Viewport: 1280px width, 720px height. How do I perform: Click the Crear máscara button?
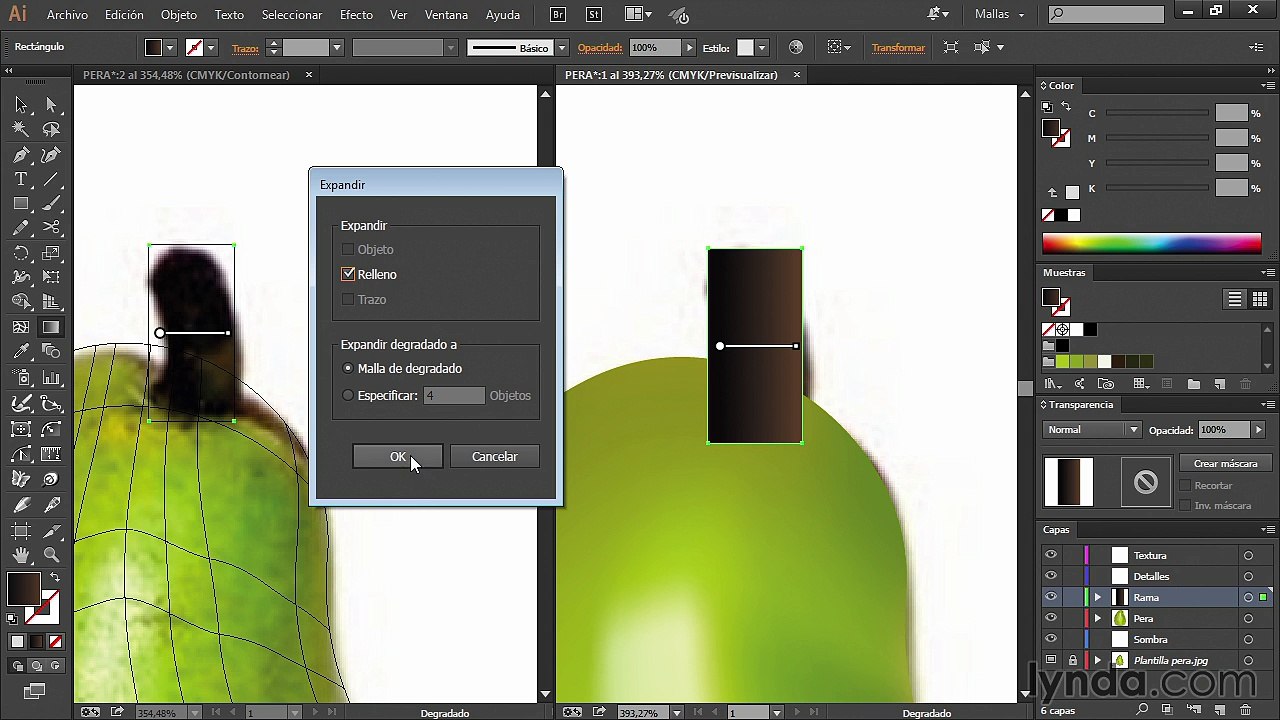(x=1225, y=463)
